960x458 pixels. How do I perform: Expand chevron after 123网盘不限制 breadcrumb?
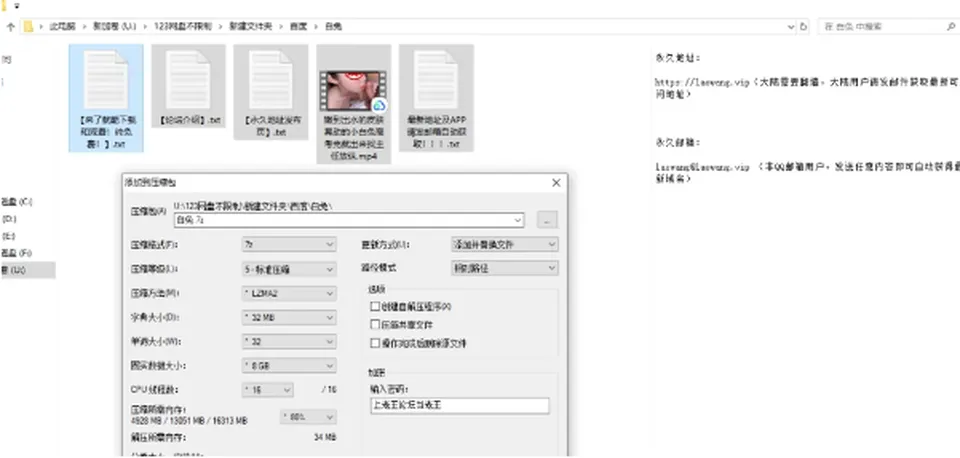tap(220, 27)
